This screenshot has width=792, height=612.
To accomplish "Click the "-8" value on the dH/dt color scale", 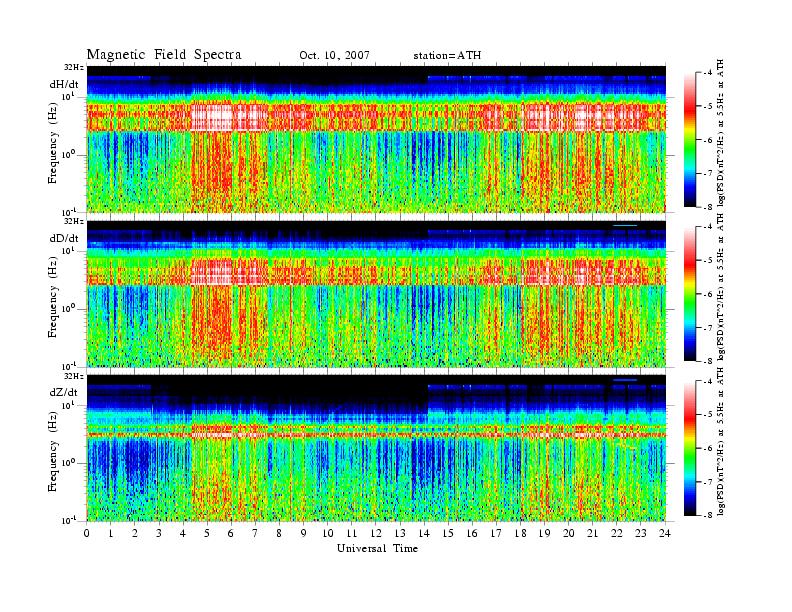I will pyautogui.click(x=708, y=207).
